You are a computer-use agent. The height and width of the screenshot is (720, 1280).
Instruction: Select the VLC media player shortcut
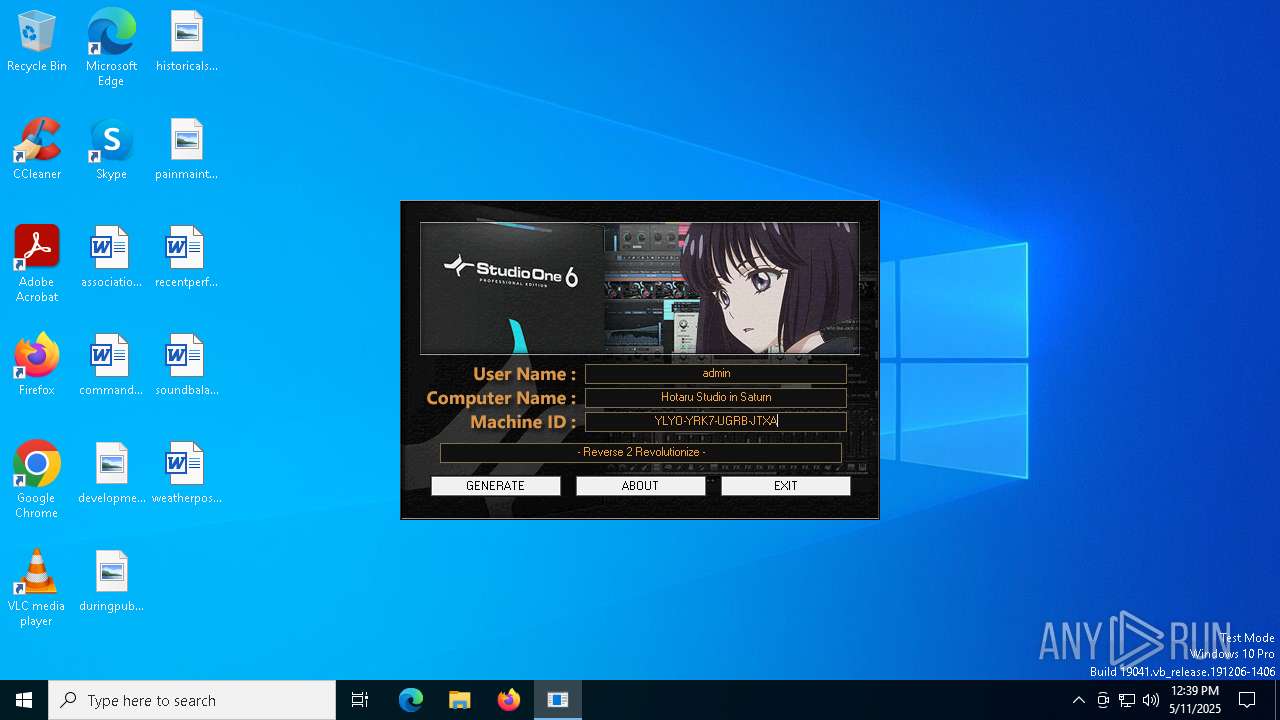click(37, 588)
